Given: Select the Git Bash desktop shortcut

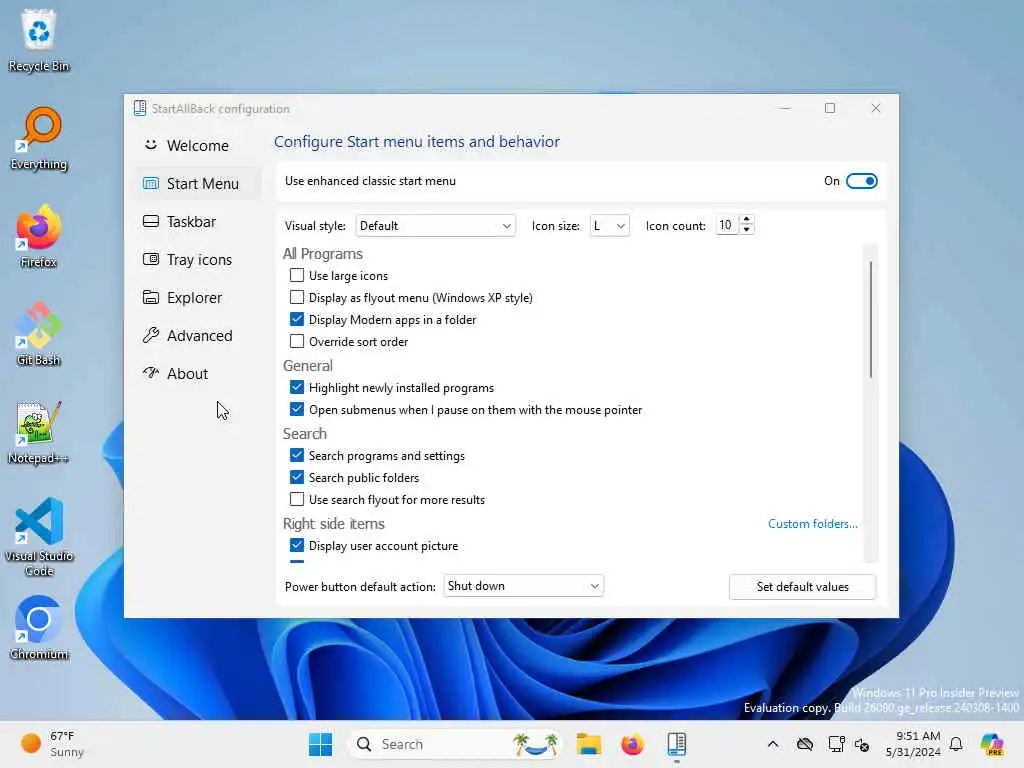Looking at the screenshot, I should [x=39, y=334].
